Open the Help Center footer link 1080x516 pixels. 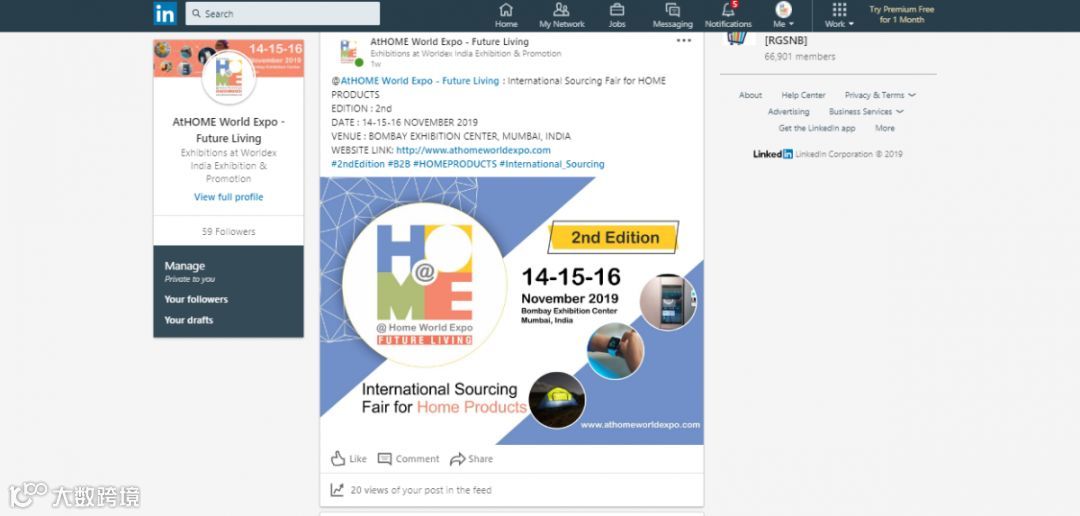tap(803, 95)
